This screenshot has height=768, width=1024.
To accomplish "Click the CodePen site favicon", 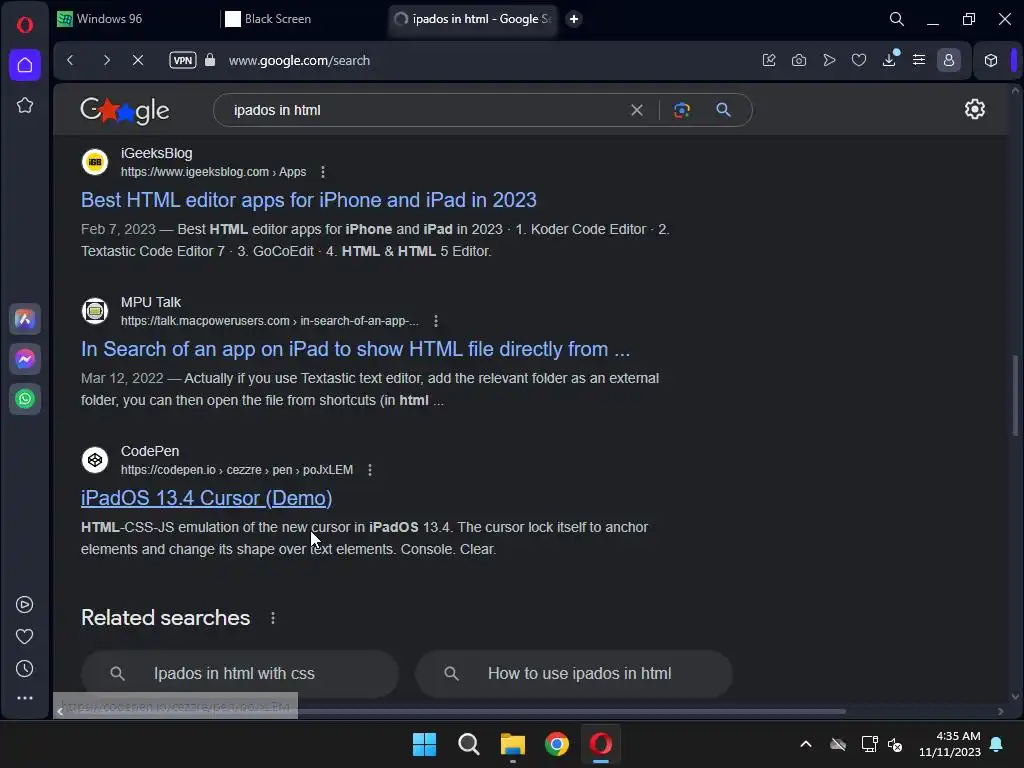I will (x=95, y=460).
